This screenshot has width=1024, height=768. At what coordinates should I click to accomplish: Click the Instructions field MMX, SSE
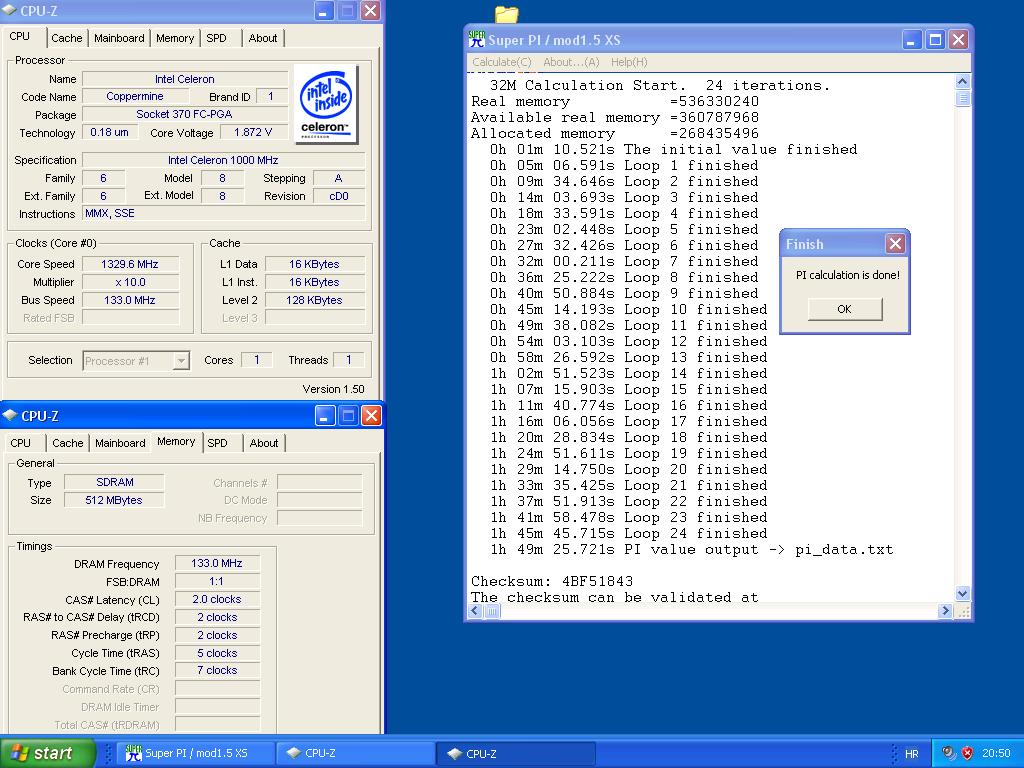[223, 214]
